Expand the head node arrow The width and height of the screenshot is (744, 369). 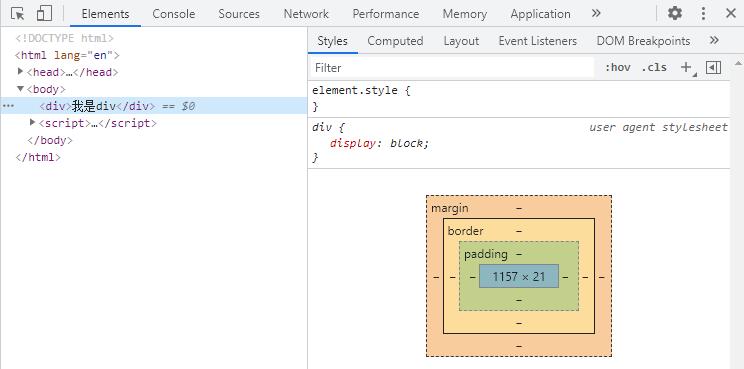coord(20,72)
